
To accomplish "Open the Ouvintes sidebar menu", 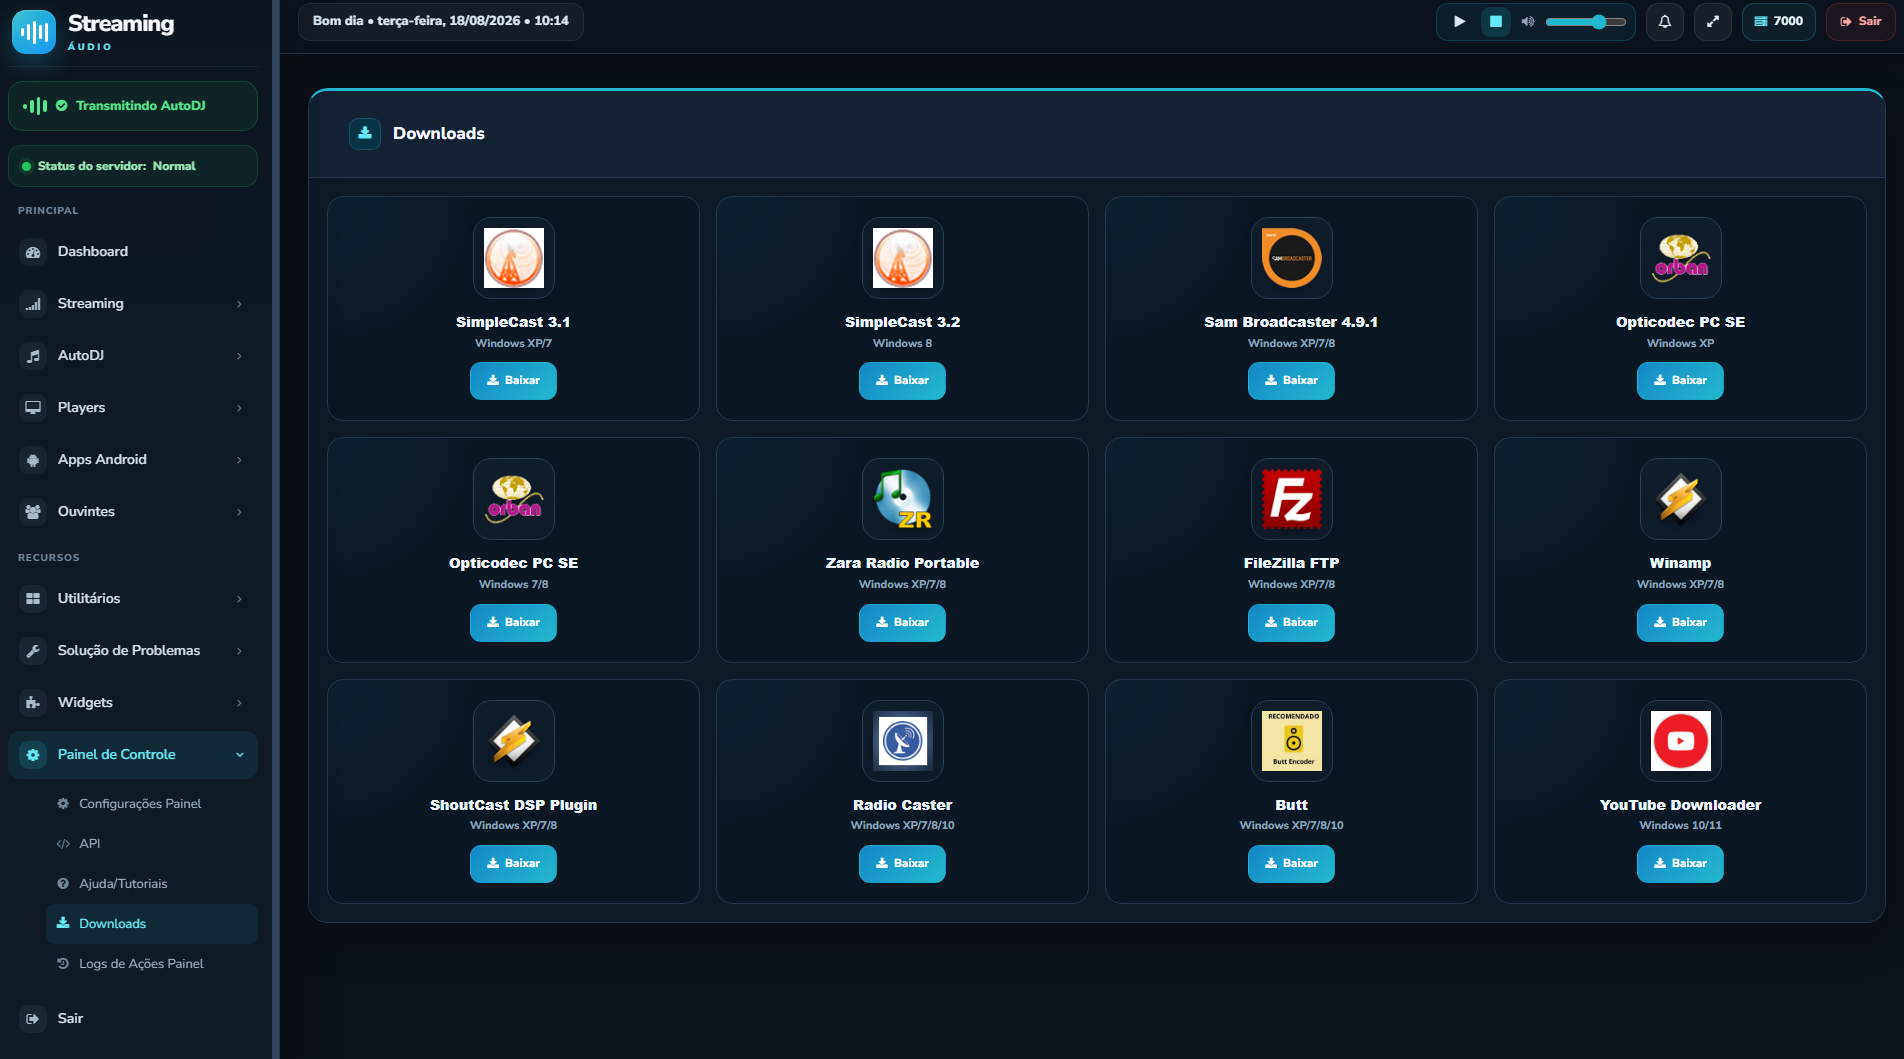I will click(x=133, y=512).
